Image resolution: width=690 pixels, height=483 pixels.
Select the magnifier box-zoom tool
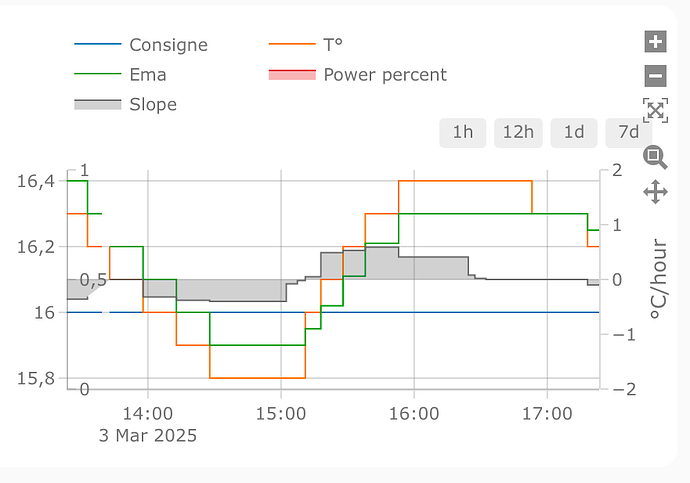(655, 156)
